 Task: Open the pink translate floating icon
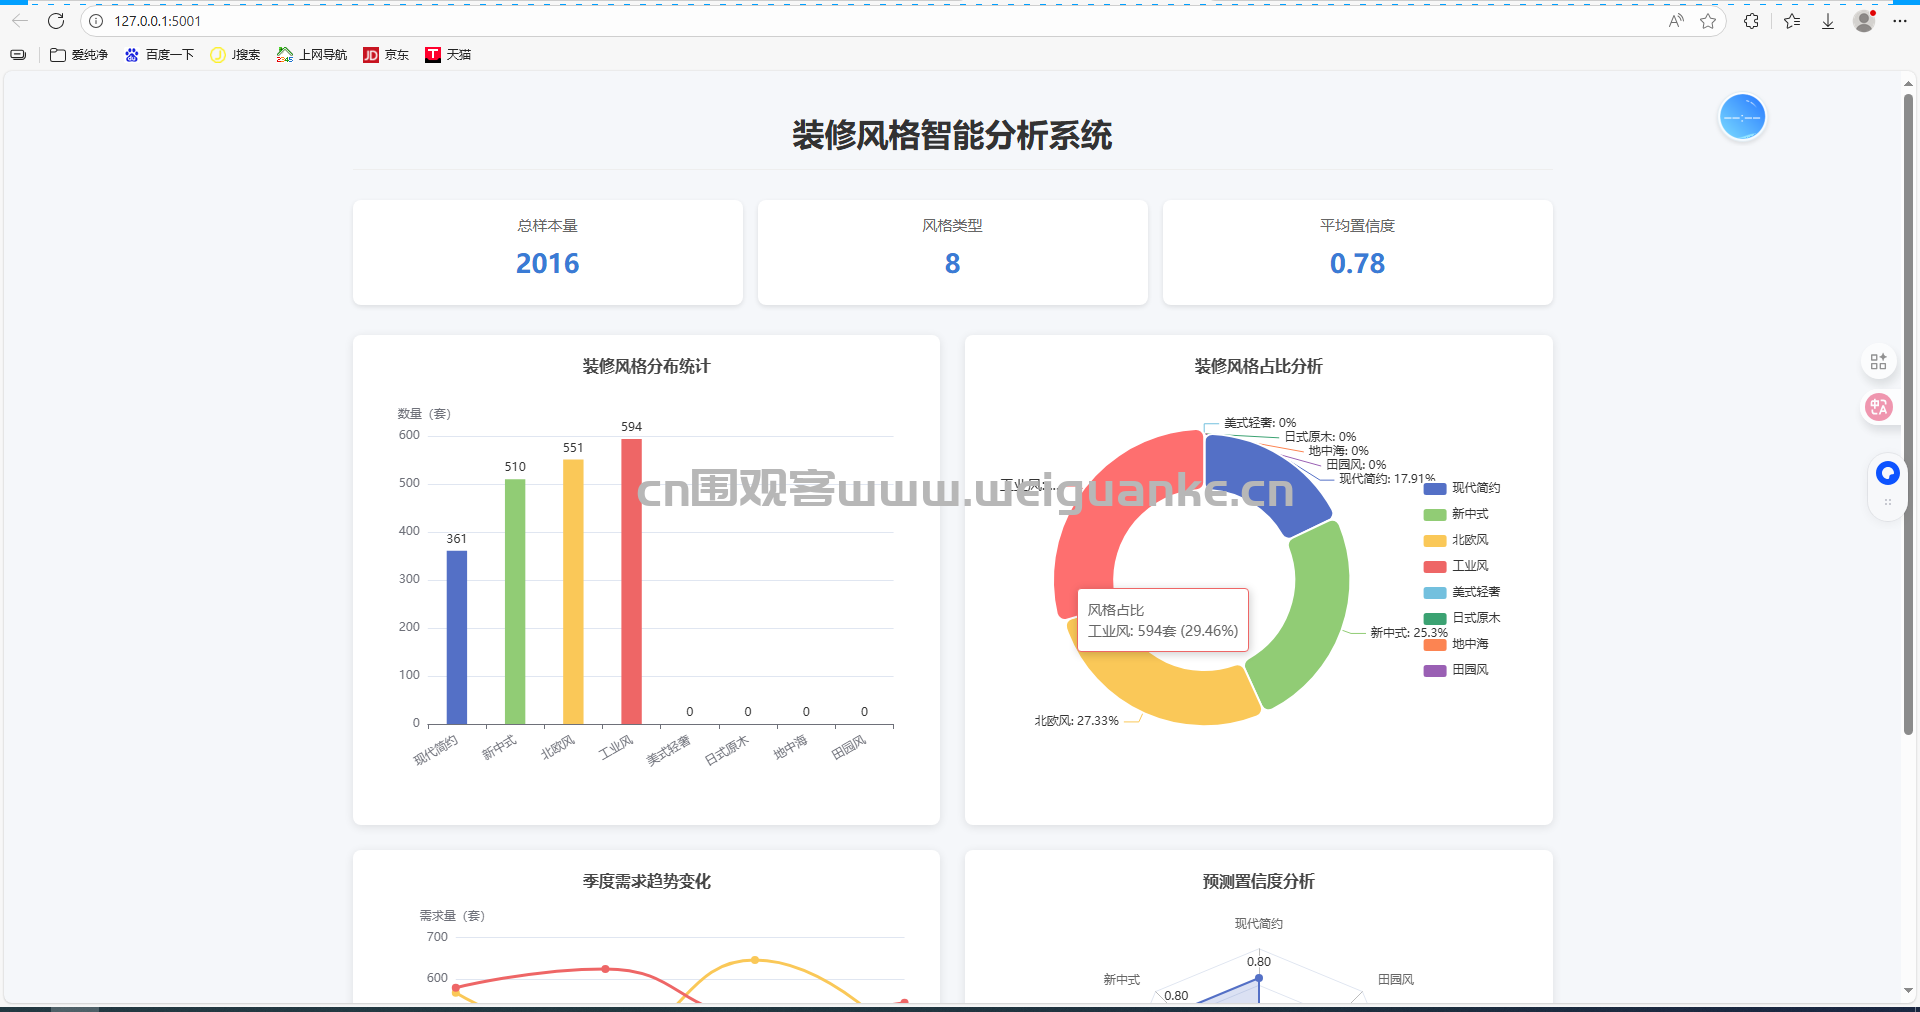point(1878,407)
